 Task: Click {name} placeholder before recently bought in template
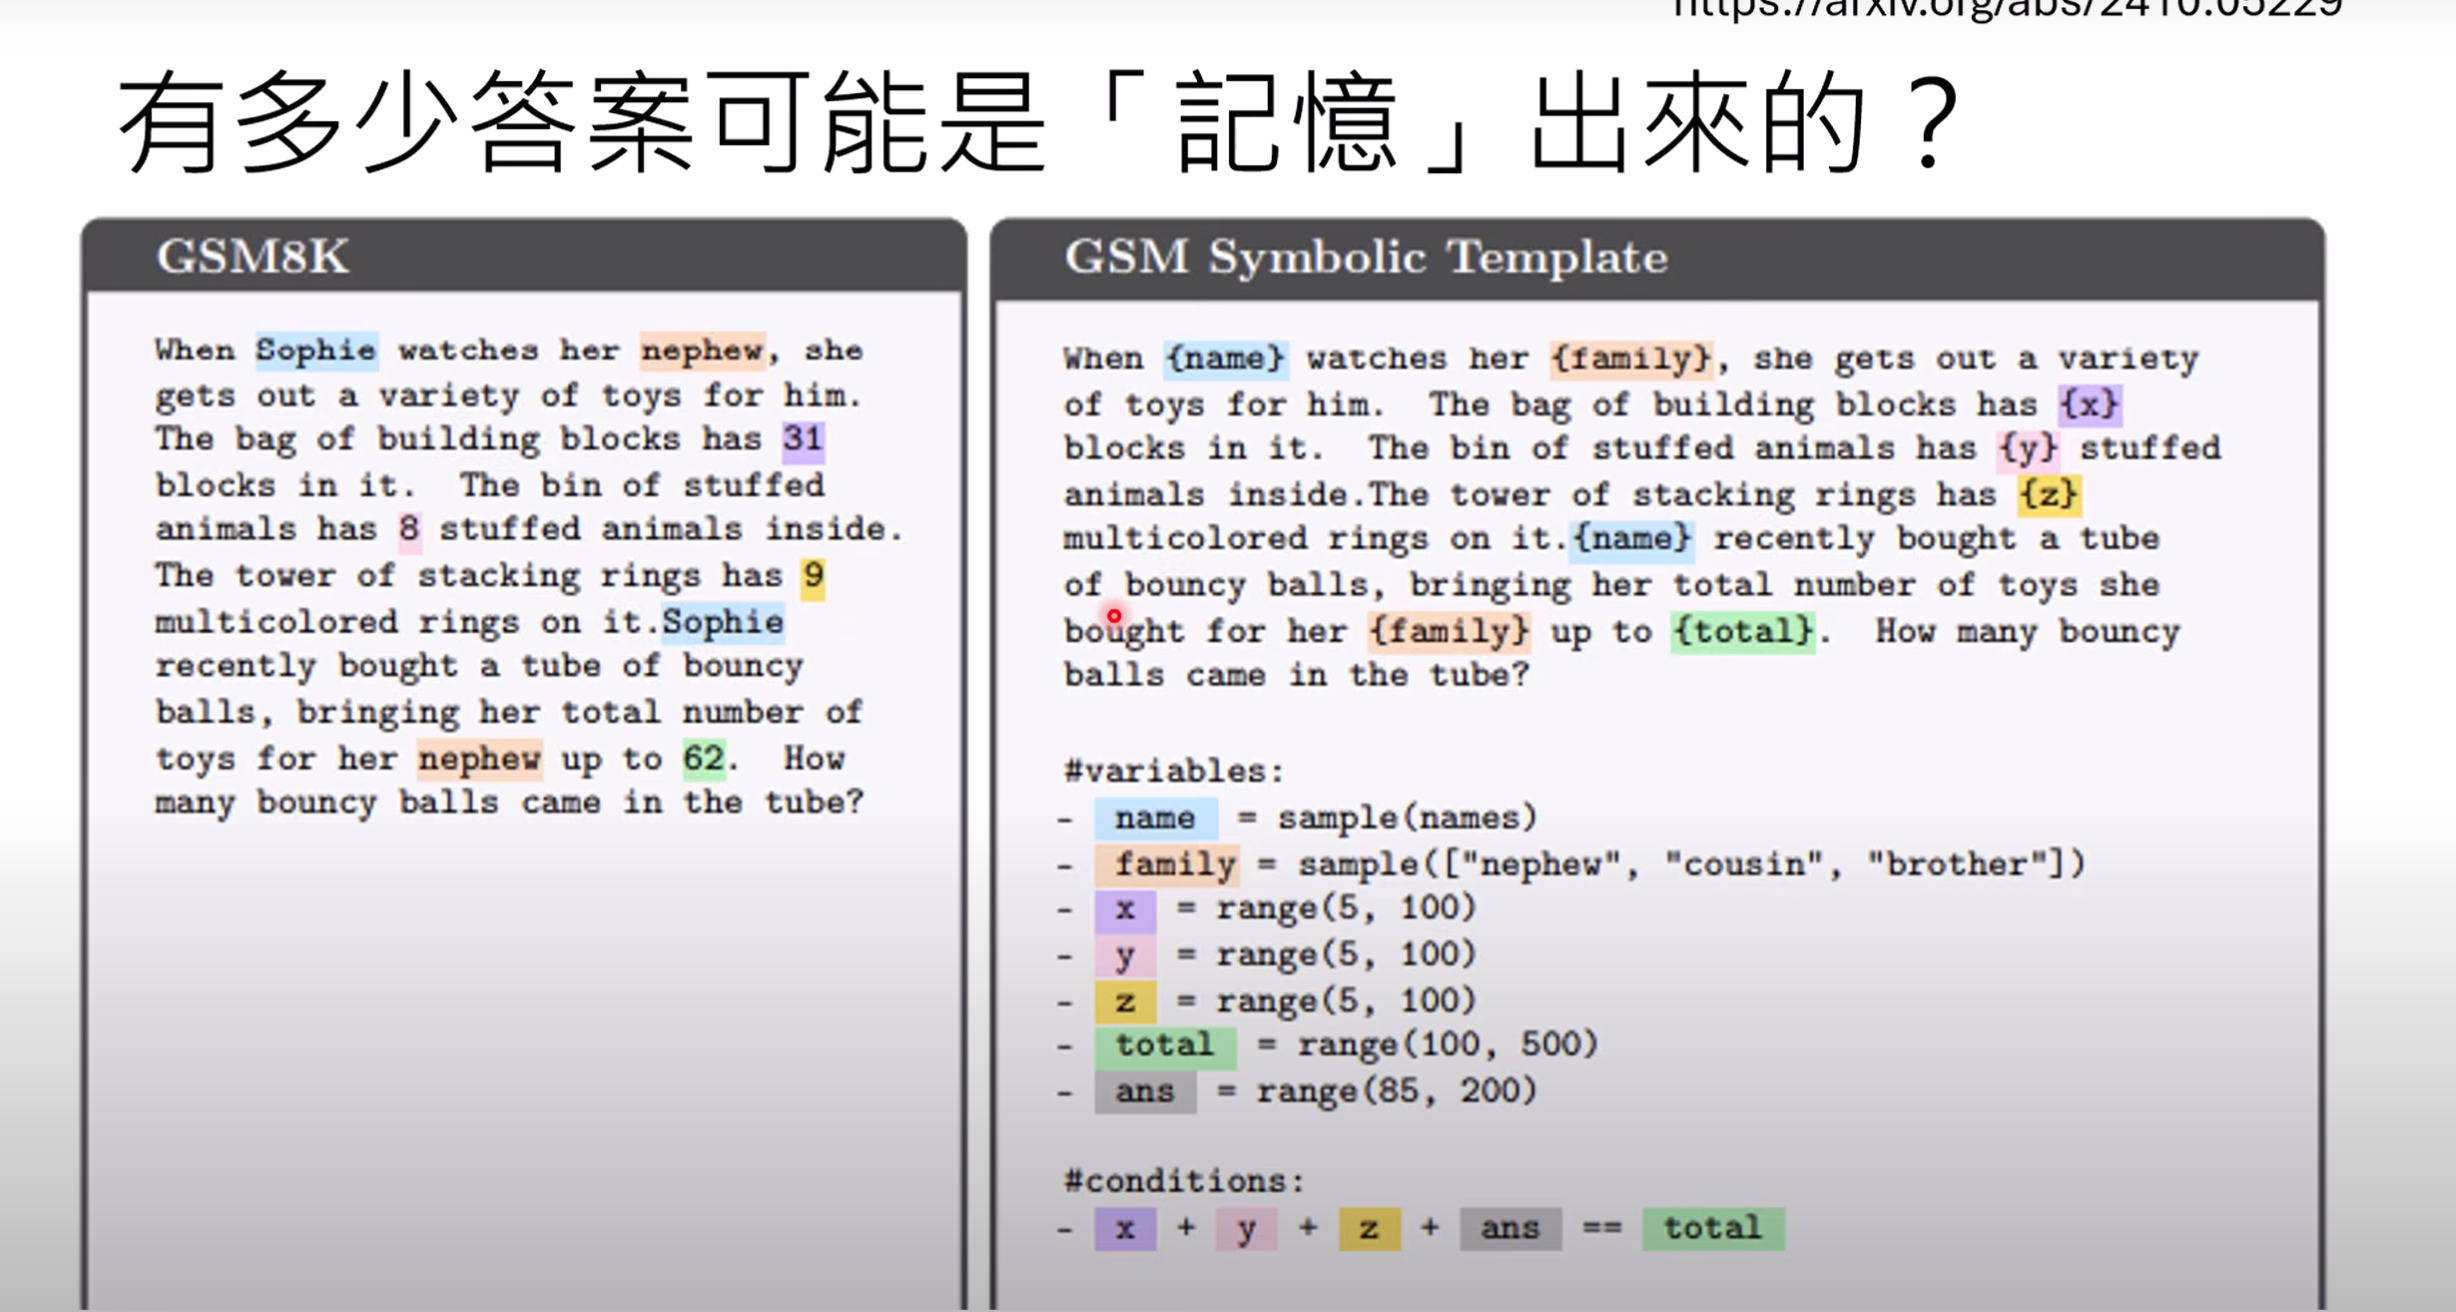click(1631, 539)
